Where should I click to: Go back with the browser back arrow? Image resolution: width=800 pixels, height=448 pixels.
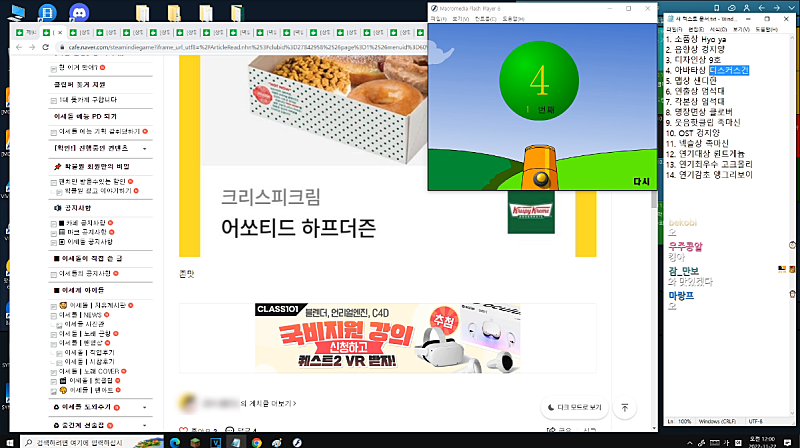[19, 47]
